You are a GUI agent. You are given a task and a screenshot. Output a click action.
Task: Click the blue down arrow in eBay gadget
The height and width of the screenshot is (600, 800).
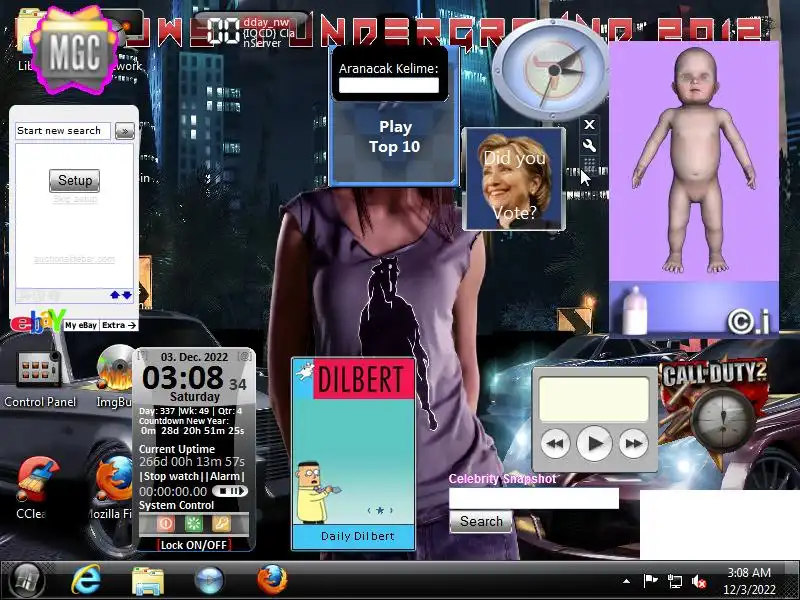[127, 295]
